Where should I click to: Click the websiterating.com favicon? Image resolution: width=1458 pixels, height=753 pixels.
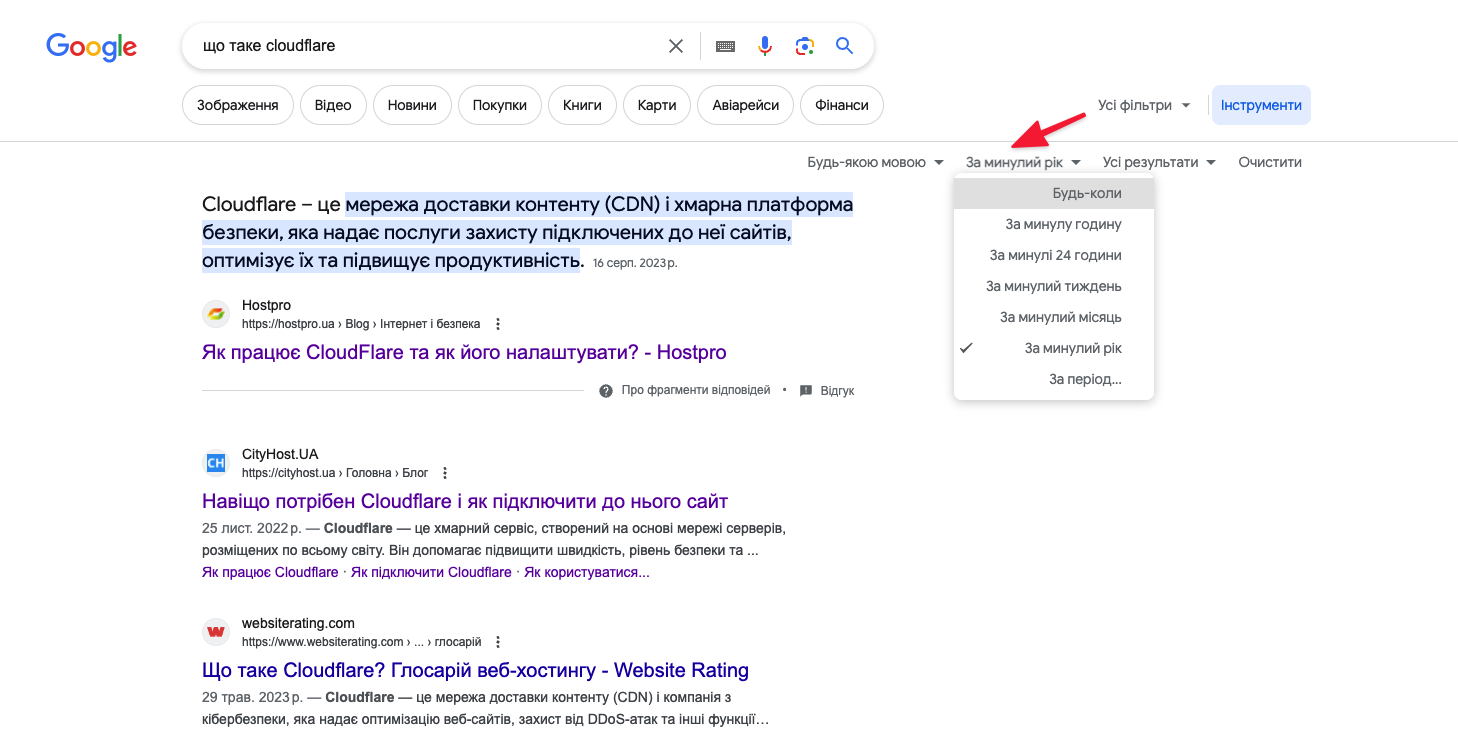pyautogui.click(x=216, y=632)
